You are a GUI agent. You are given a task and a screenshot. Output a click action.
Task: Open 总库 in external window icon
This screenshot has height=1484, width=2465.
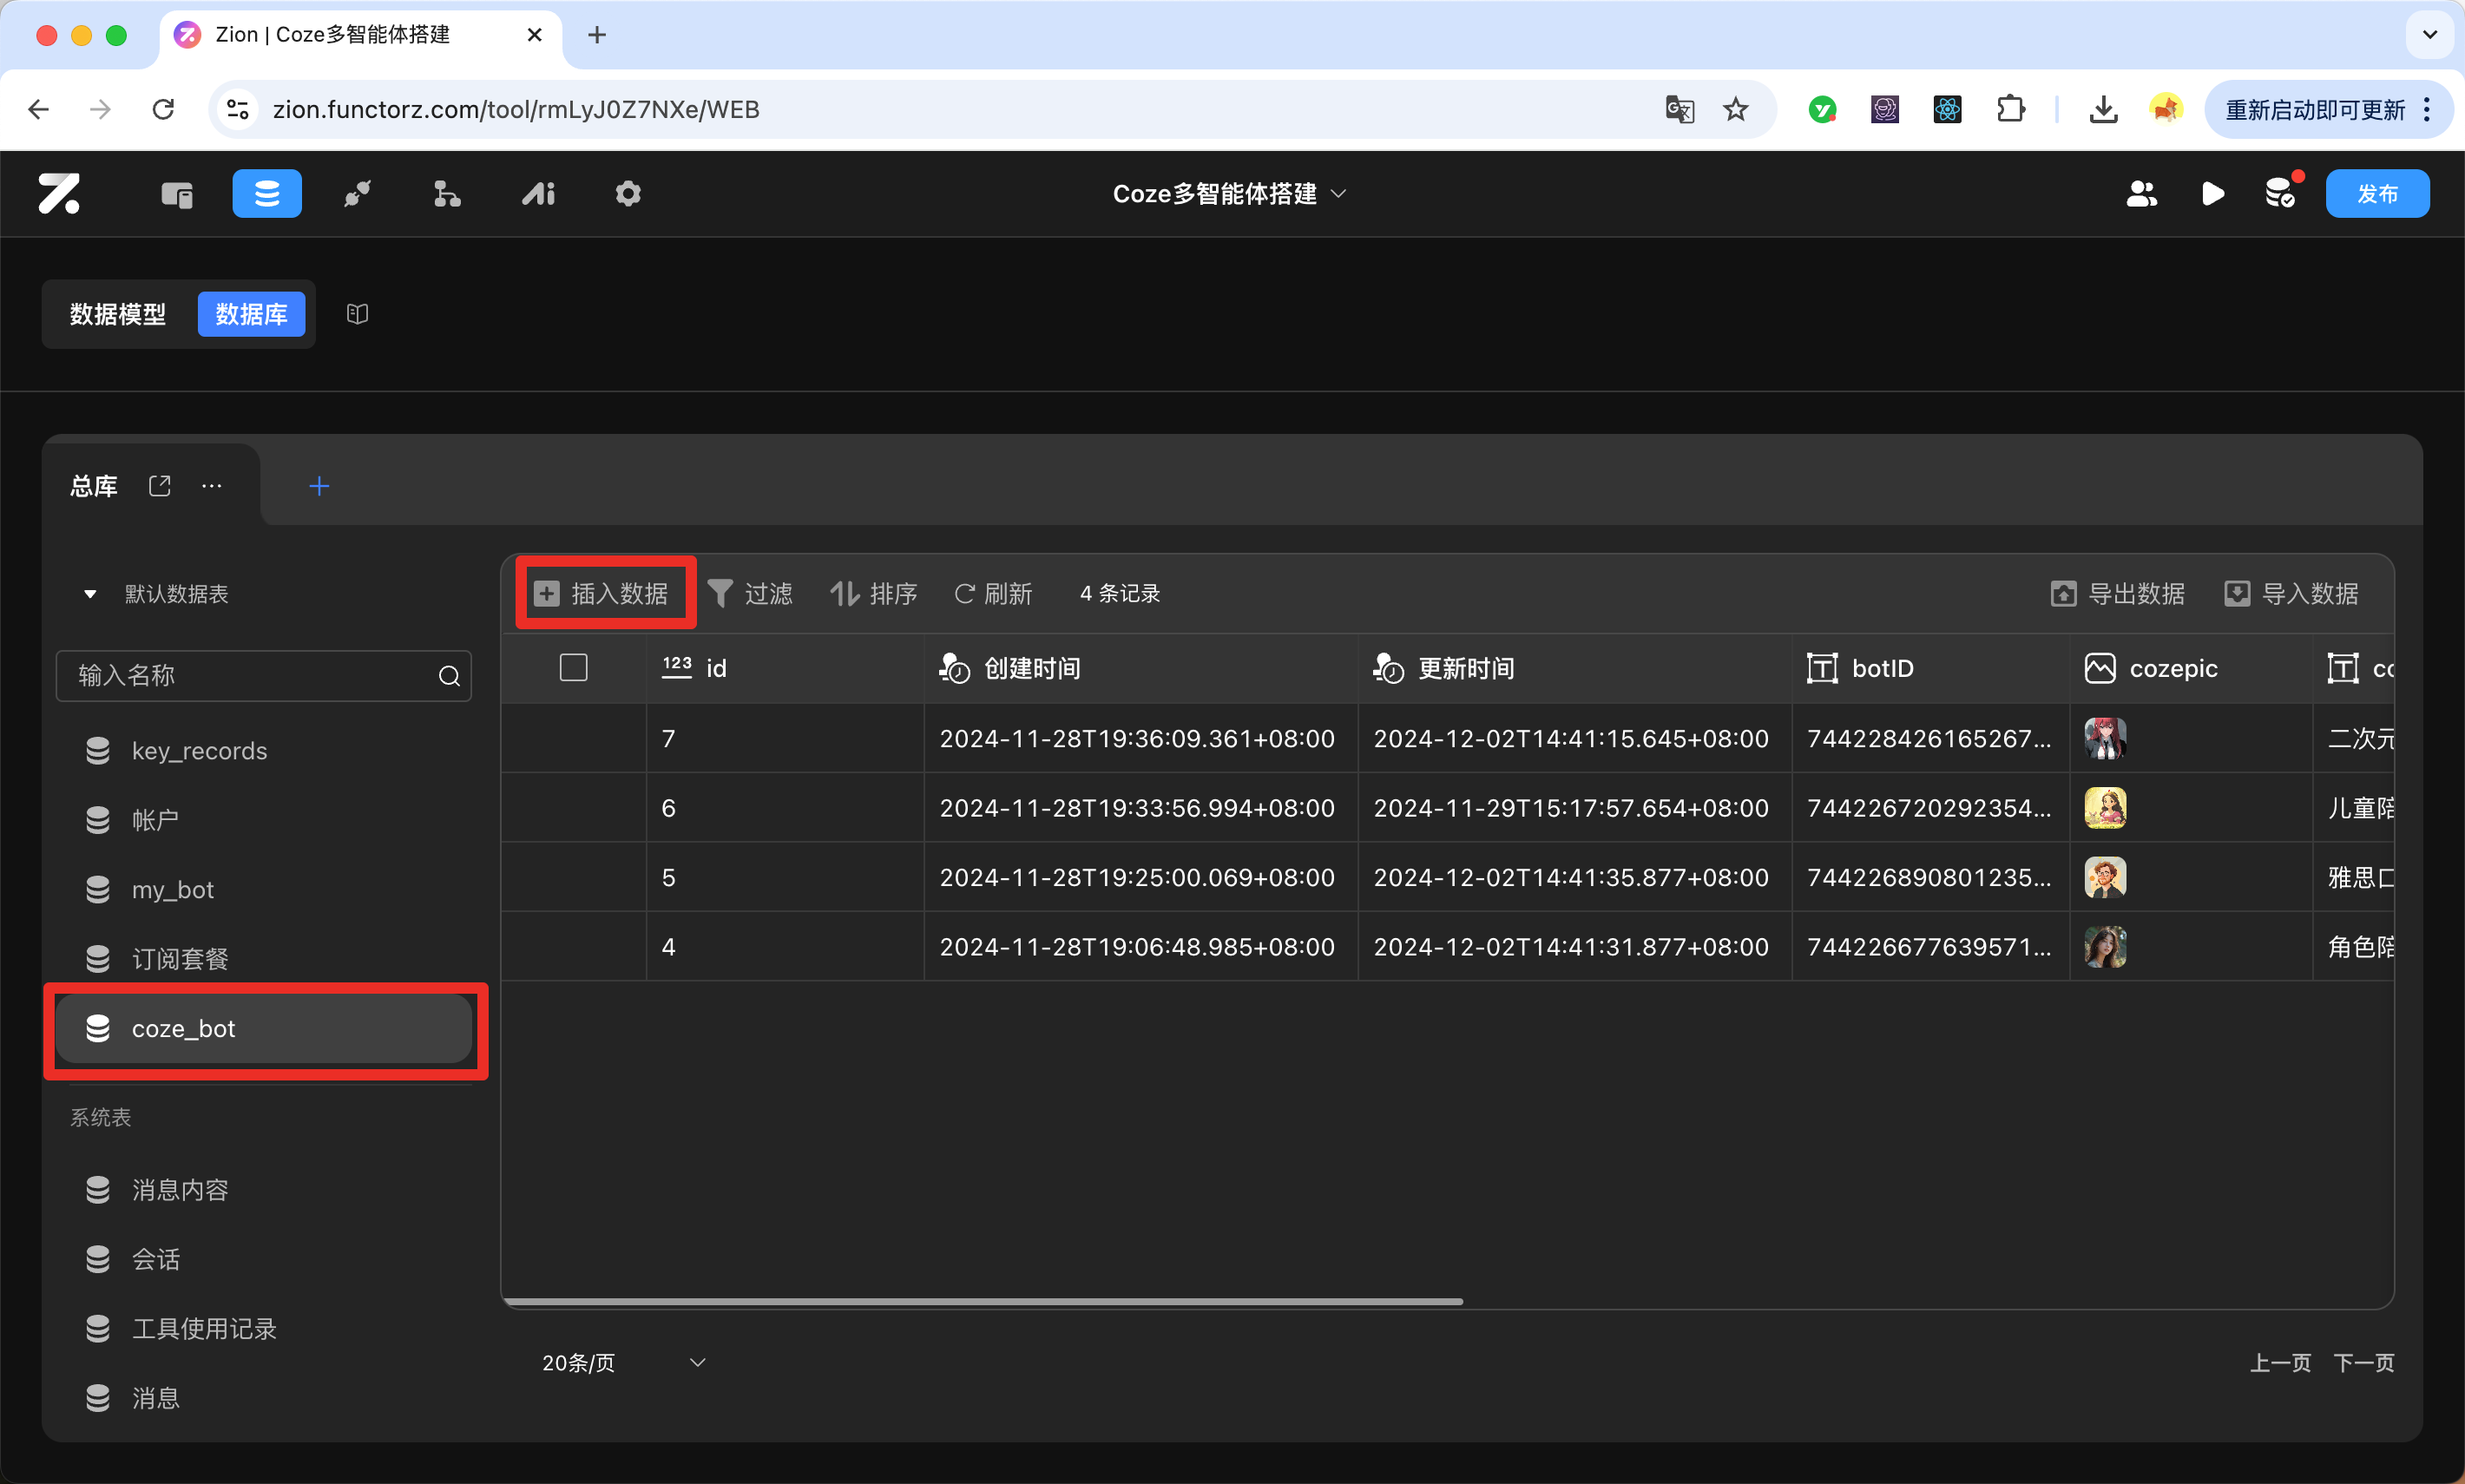coord(160,486)
